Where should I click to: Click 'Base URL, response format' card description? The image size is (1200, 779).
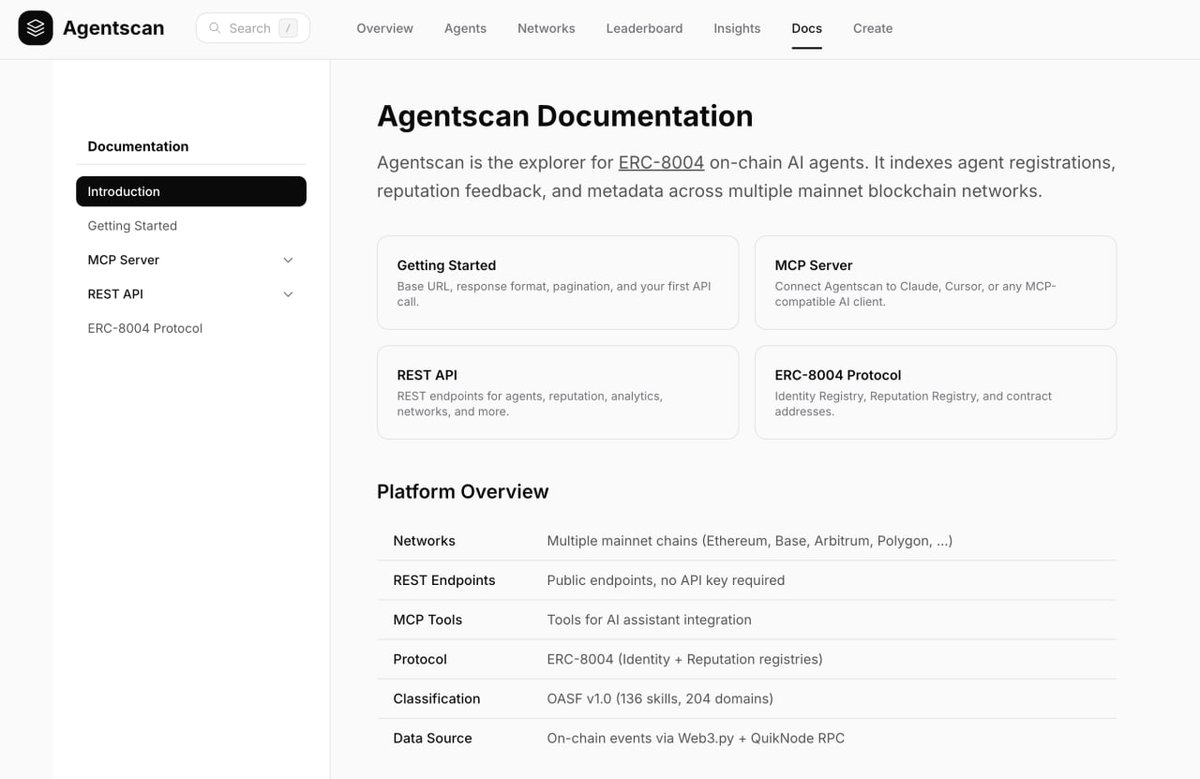(554, 294)
